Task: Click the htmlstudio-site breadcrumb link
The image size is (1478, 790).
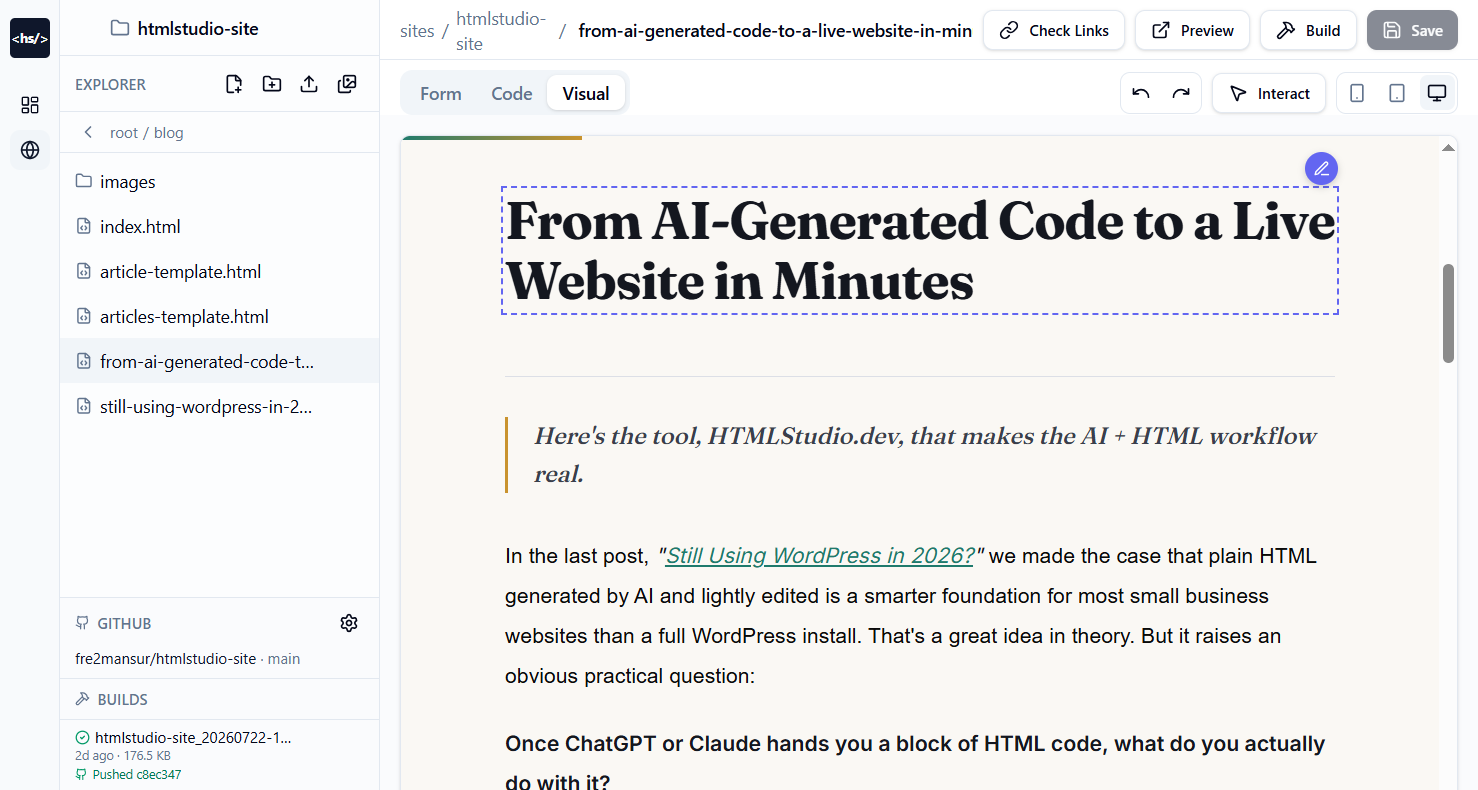Action: [501, 31]
